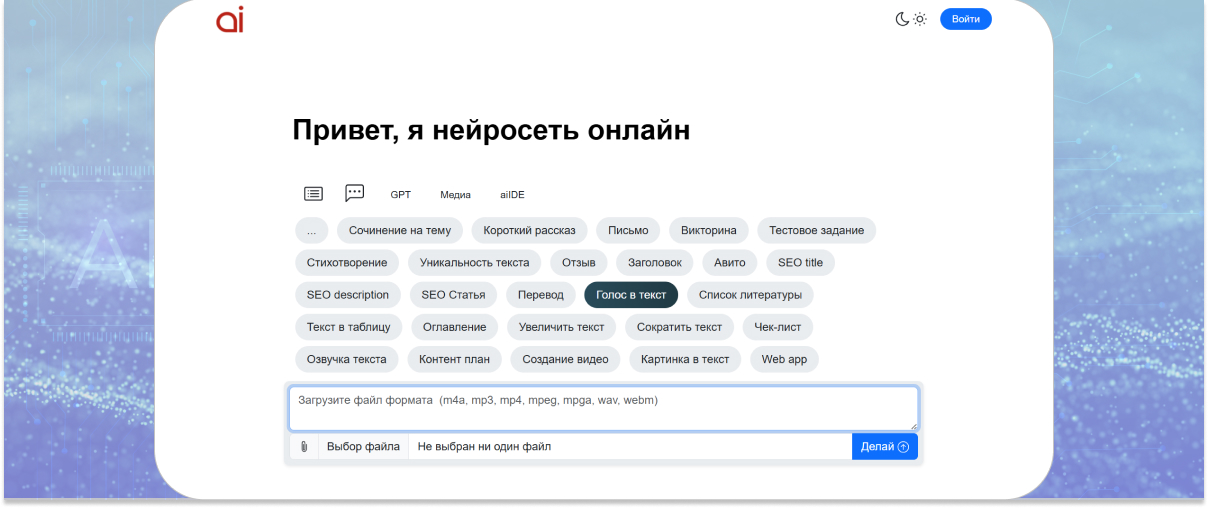Select the Текст в таблицу chip
Screen dimensions: 1208x508
[349, 327]
